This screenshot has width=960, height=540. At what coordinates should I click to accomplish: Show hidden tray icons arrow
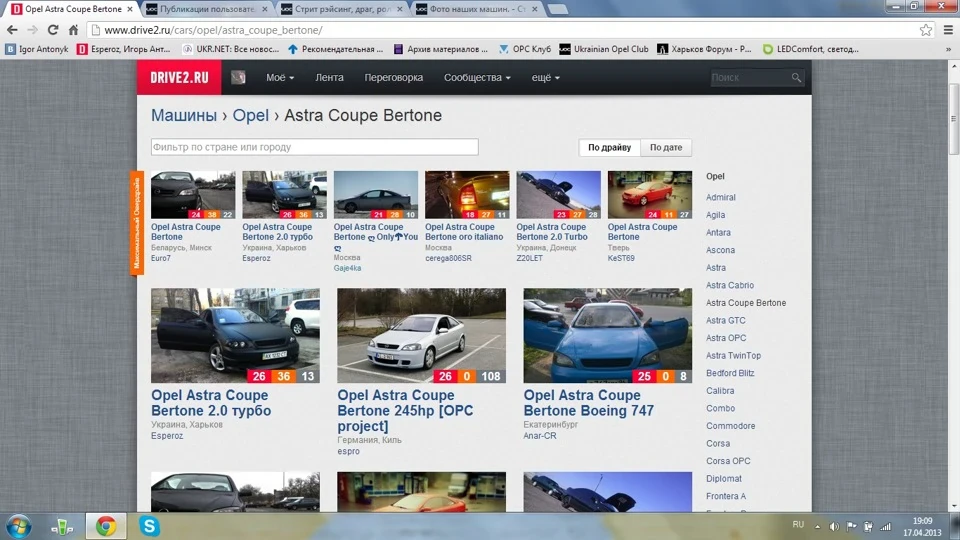[x=817, y=527]
